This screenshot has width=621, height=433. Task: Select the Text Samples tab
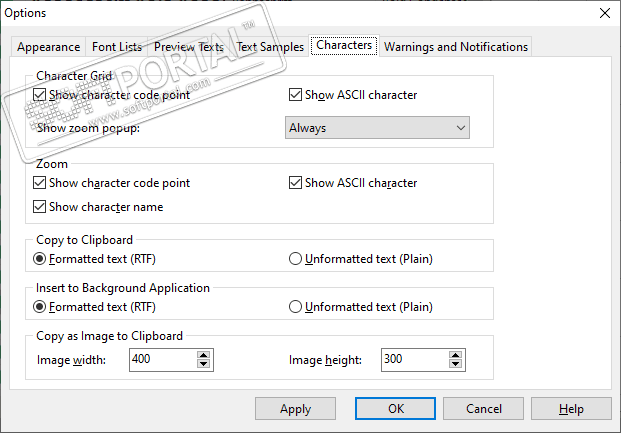271,46
